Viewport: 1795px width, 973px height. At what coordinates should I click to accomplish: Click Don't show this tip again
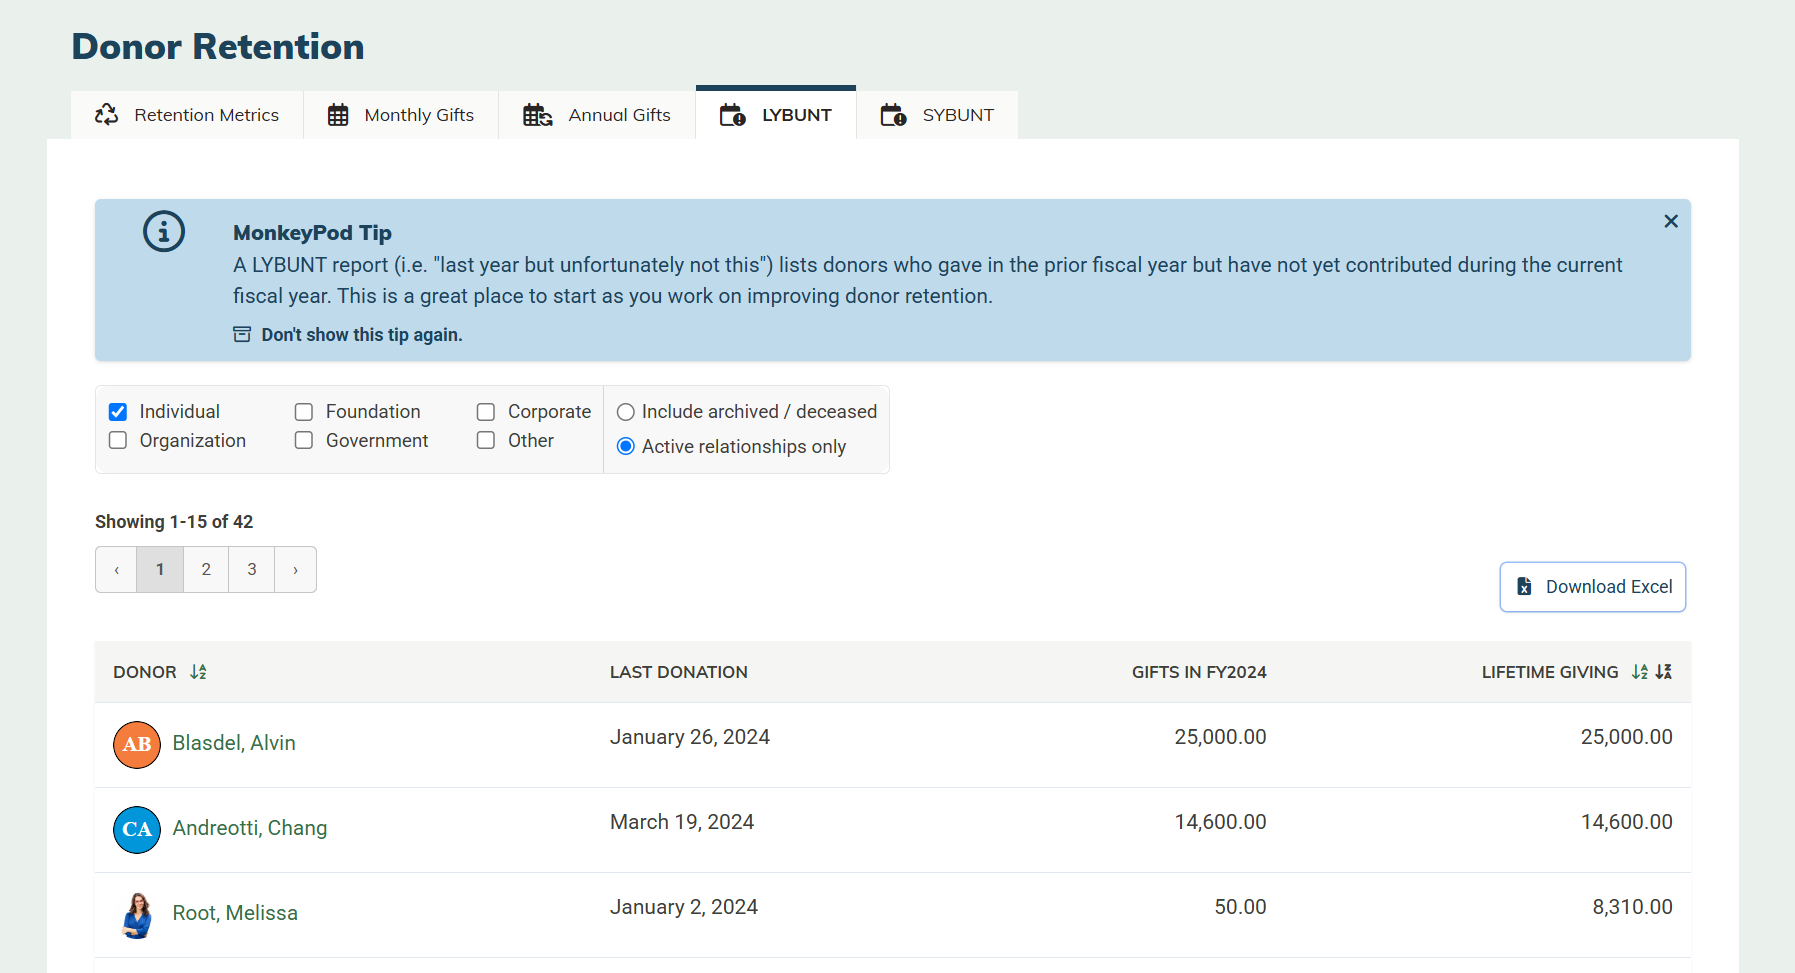pyautogui.click(x=361, y=335)
